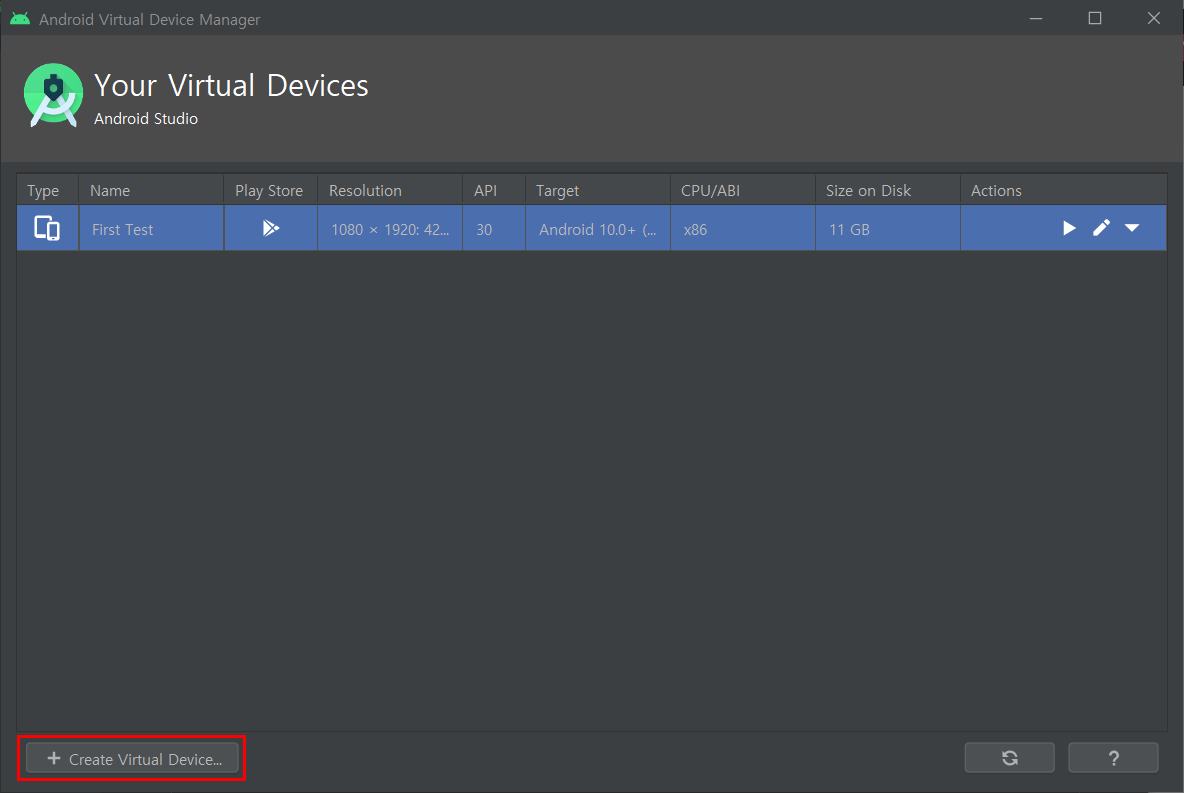Click the Play Store icon in First Test row

click(x=270, y=228)
